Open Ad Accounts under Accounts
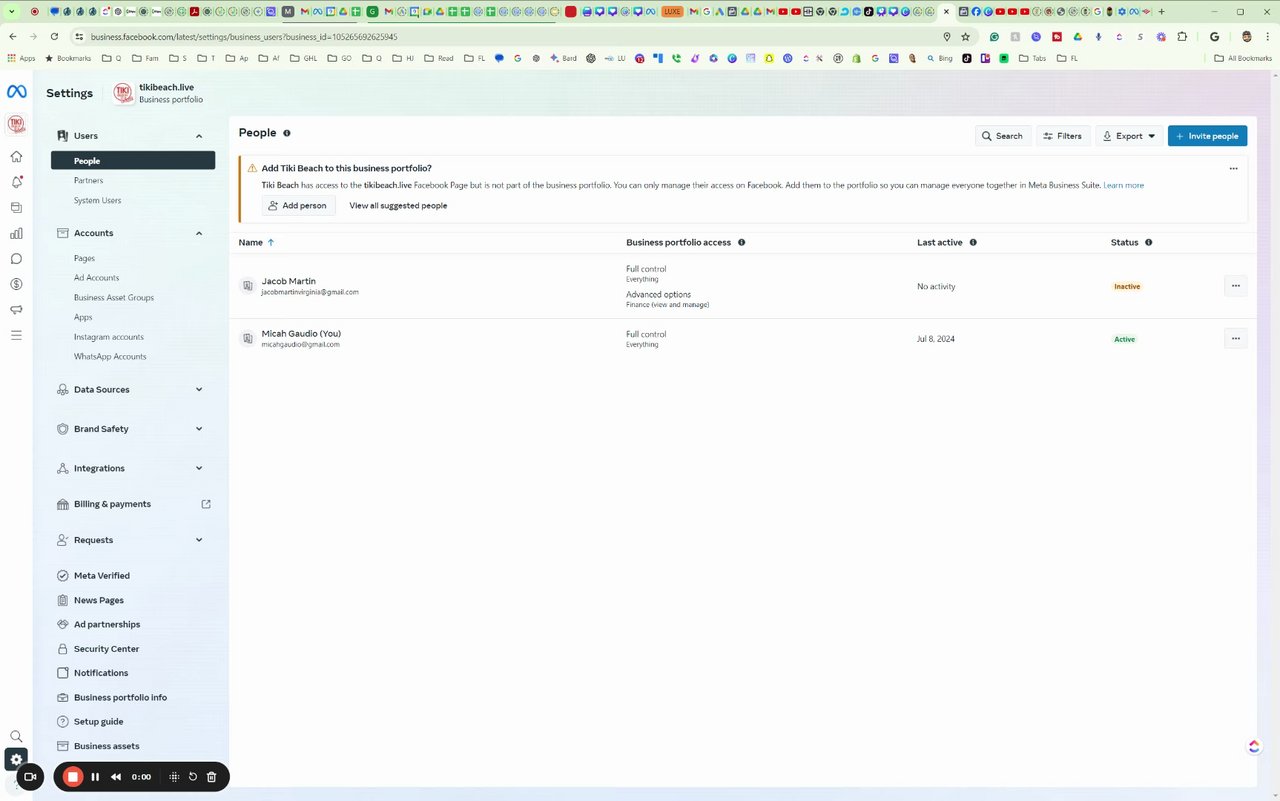 pyautogui.click(x=96, y=278)
